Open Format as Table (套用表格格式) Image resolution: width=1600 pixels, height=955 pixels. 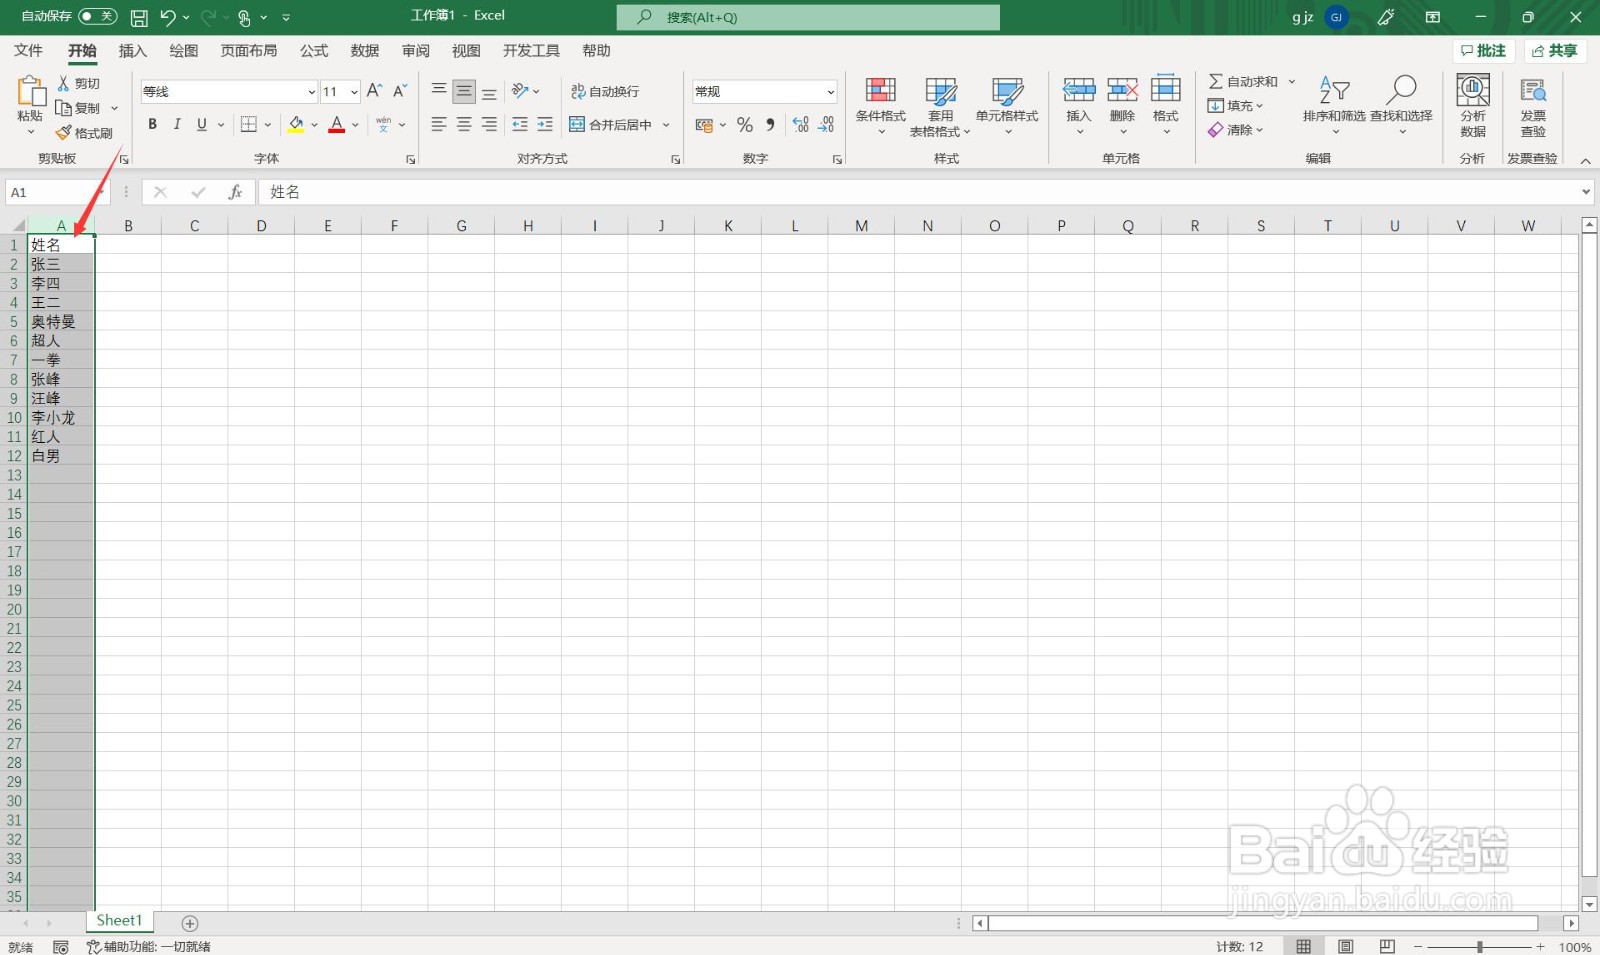point(940,107)
